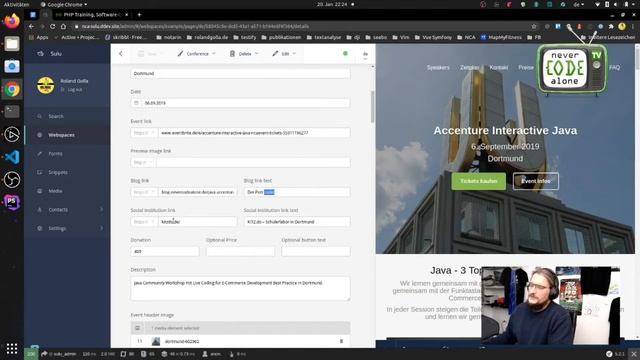The image size is (640, 360).
Task: Open Media in the Sulu sidebar
Action: pos(55,191)
